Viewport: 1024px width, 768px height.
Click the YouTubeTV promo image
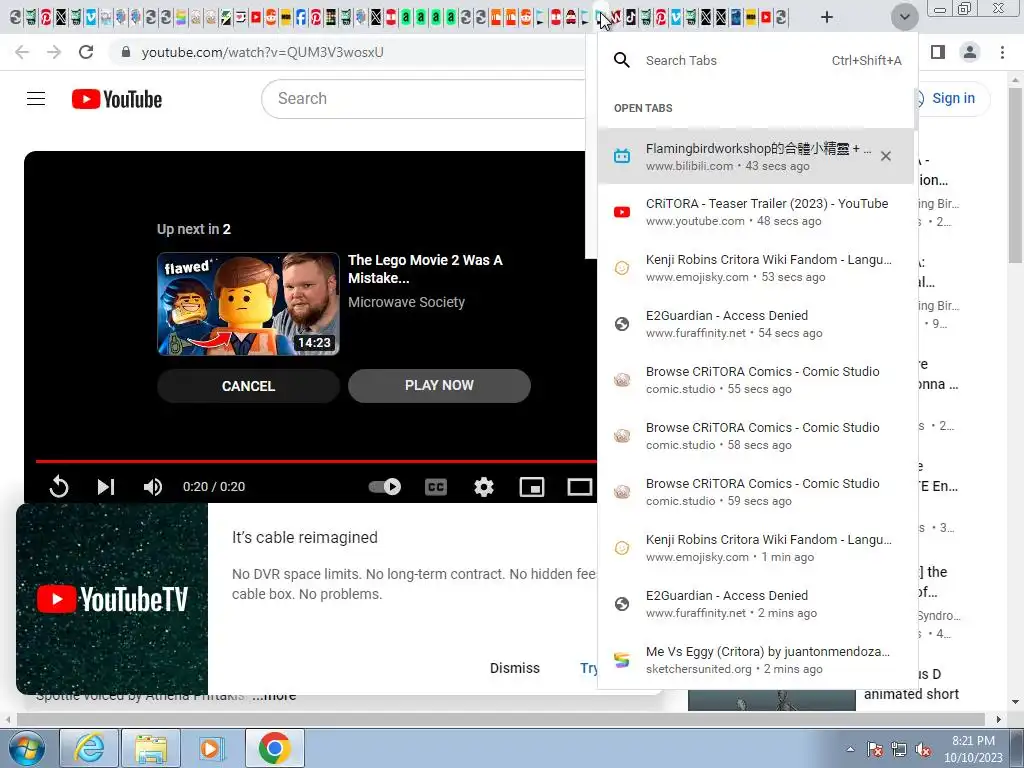(112, 599)
